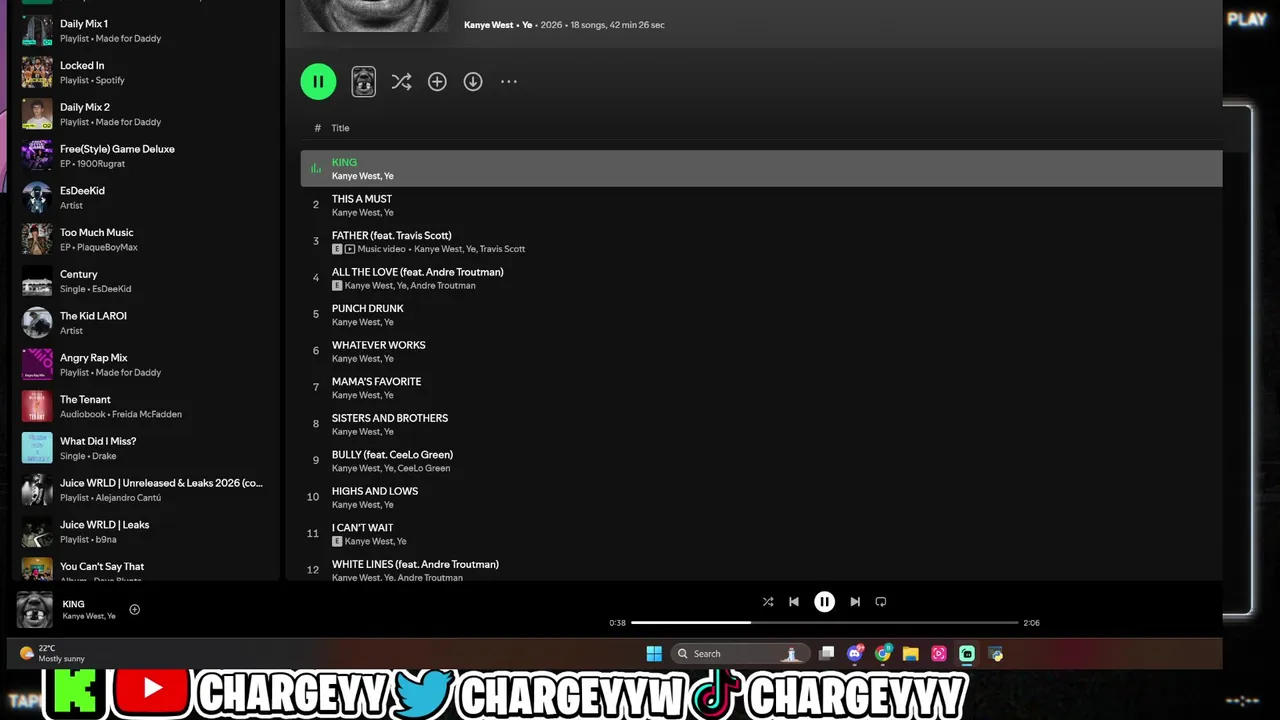Viewport: 1280px width, 720px height.
Task: Open Andre Troutman link under ALL THE LOVE
Action: coord(443,286)
